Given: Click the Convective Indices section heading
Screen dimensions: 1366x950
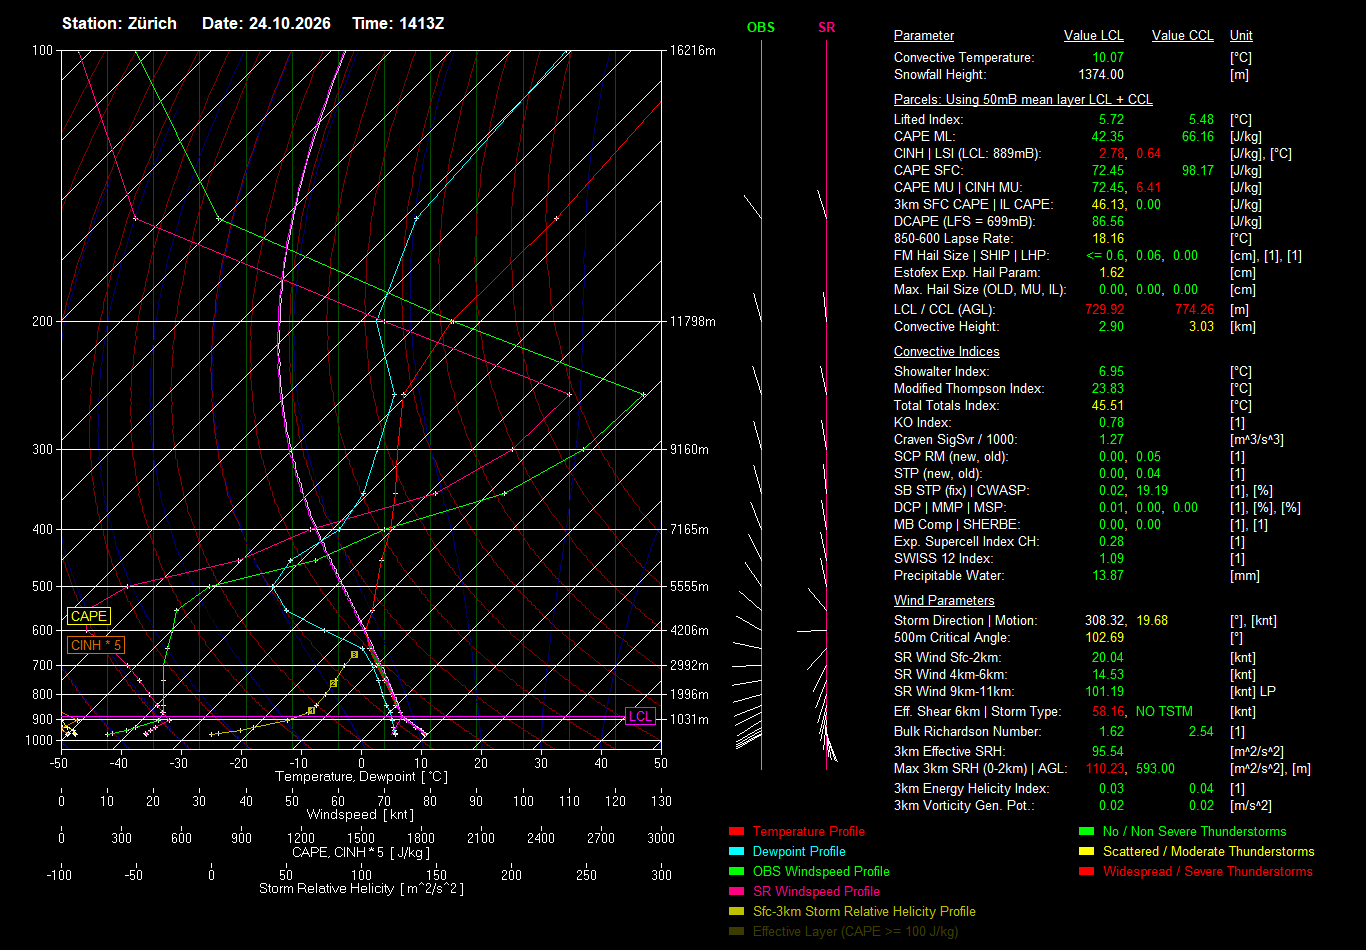Looking at the screenshot, I should click(x=947, y=352).
